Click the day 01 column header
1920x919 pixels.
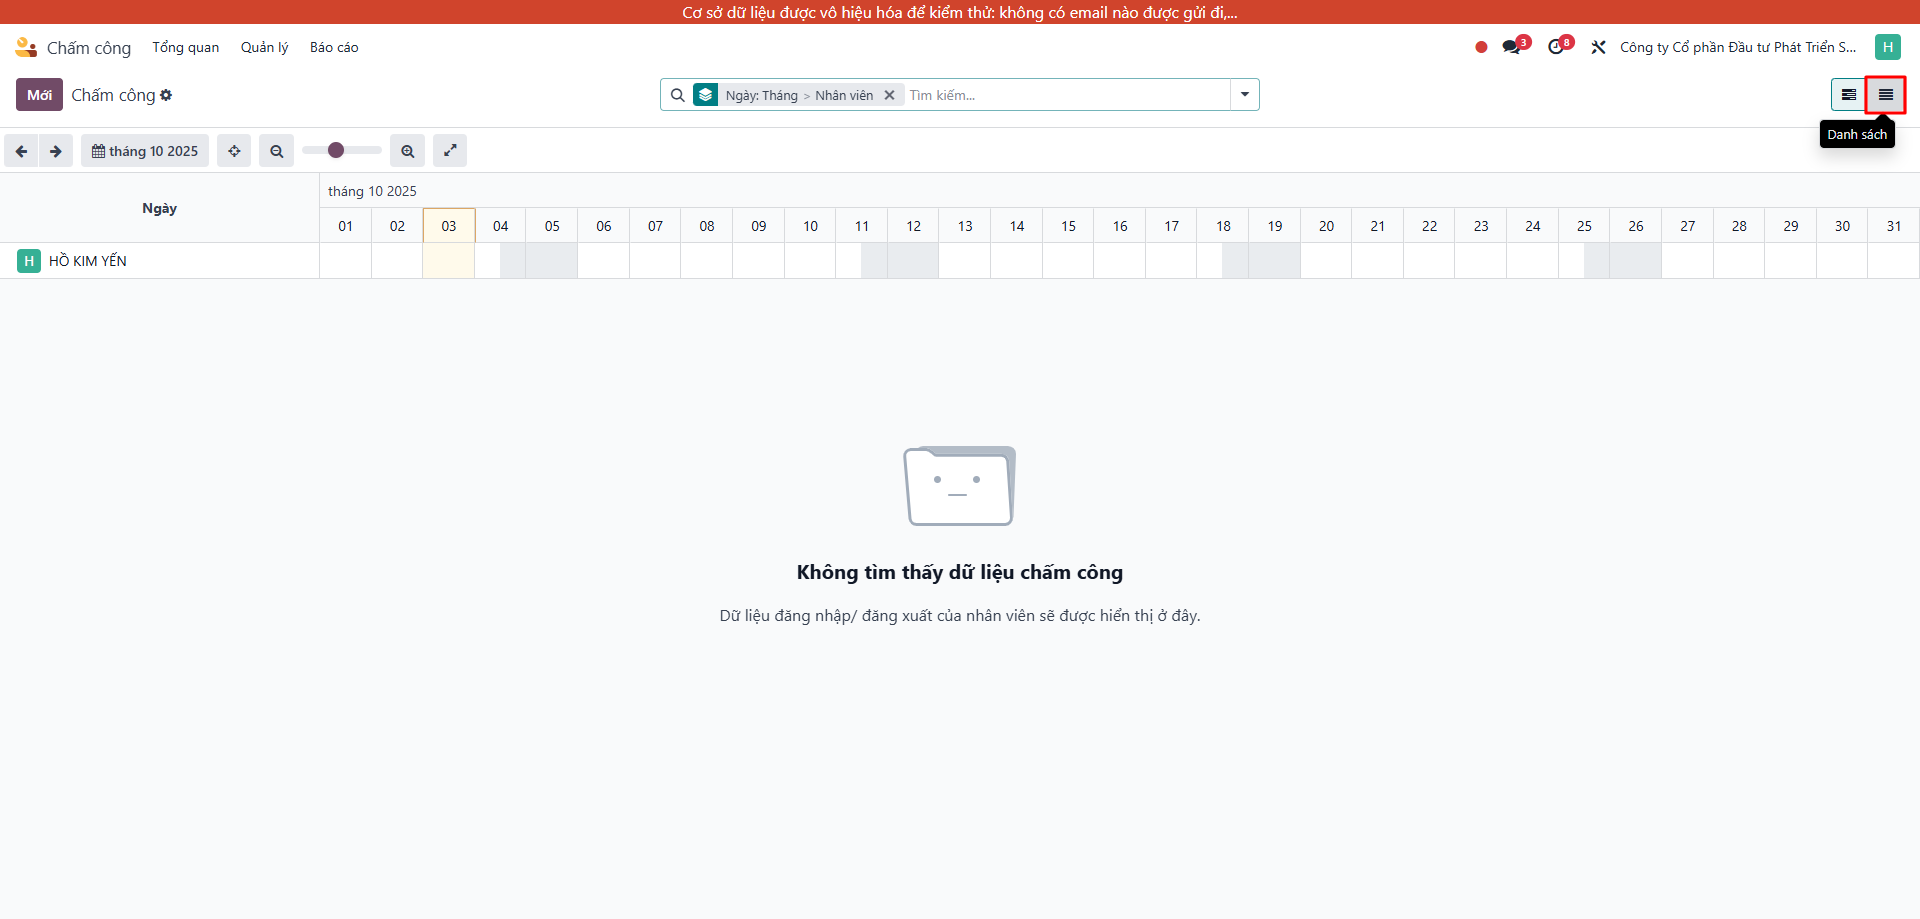click(x=346, y=226)
